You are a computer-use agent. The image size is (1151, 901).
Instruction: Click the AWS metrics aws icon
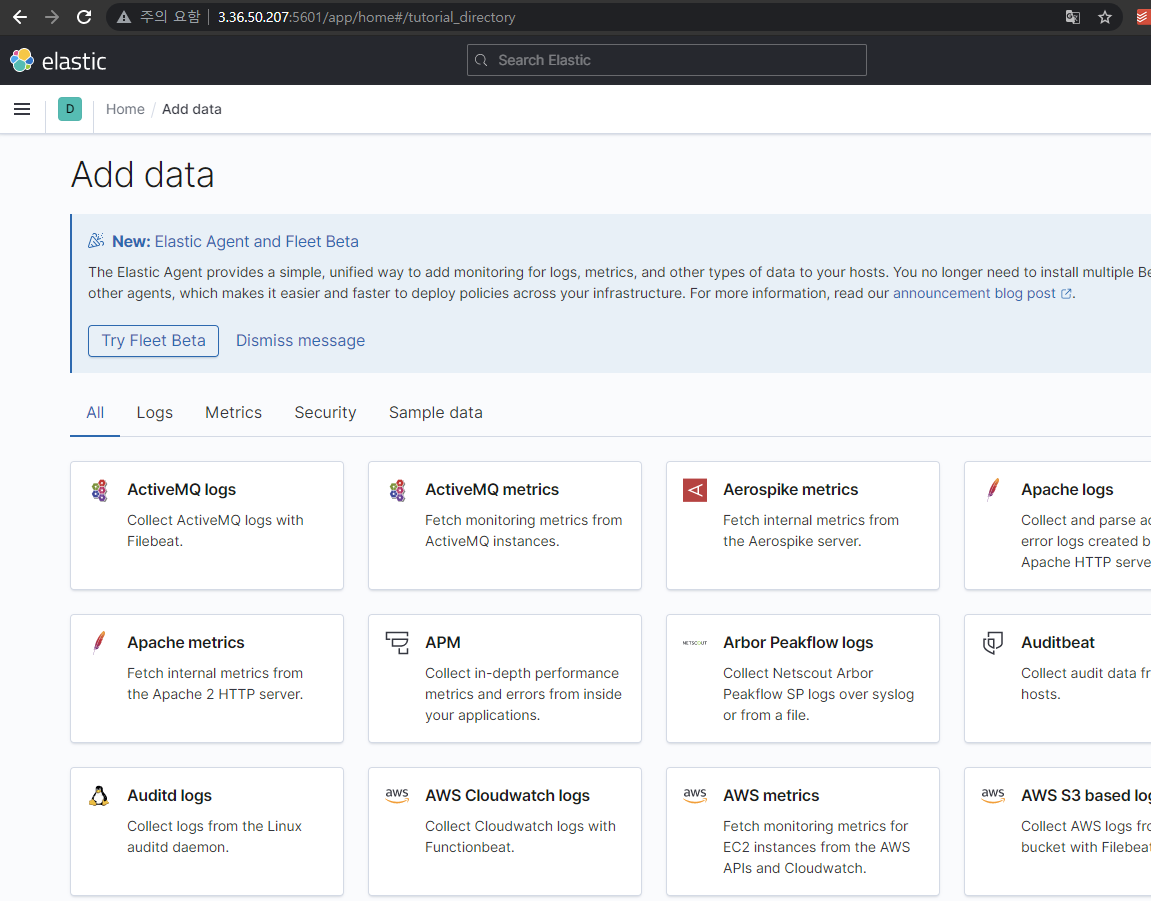coord(695,795)
